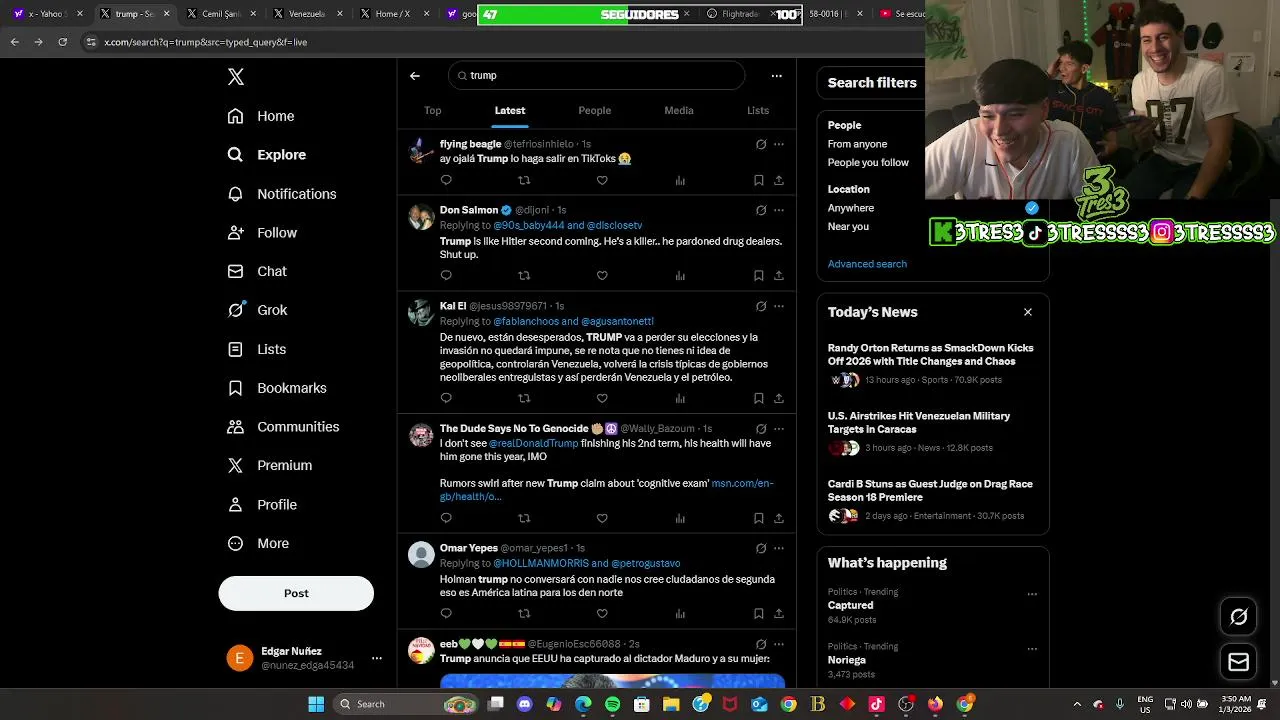Open Communities in the sidebar

tap(283, 427)
